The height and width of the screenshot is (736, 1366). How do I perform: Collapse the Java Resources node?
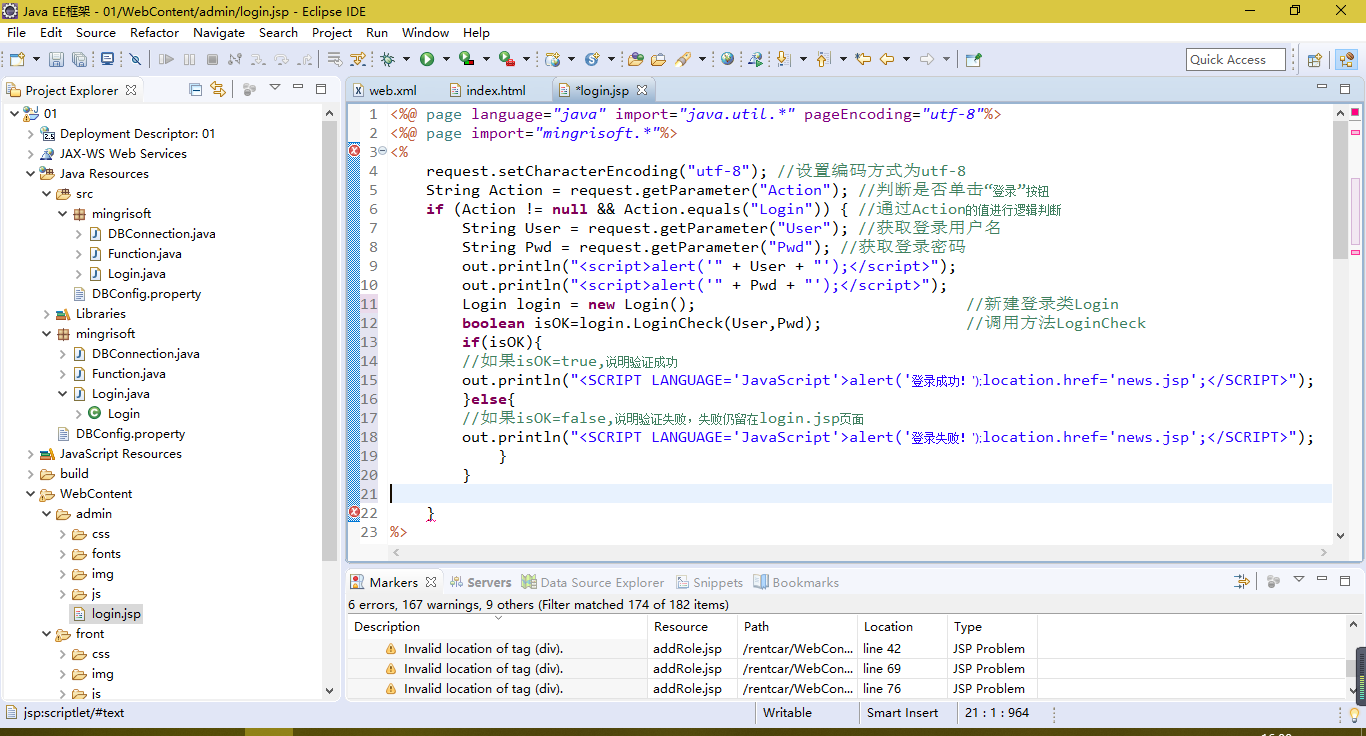tap(30, 173)
